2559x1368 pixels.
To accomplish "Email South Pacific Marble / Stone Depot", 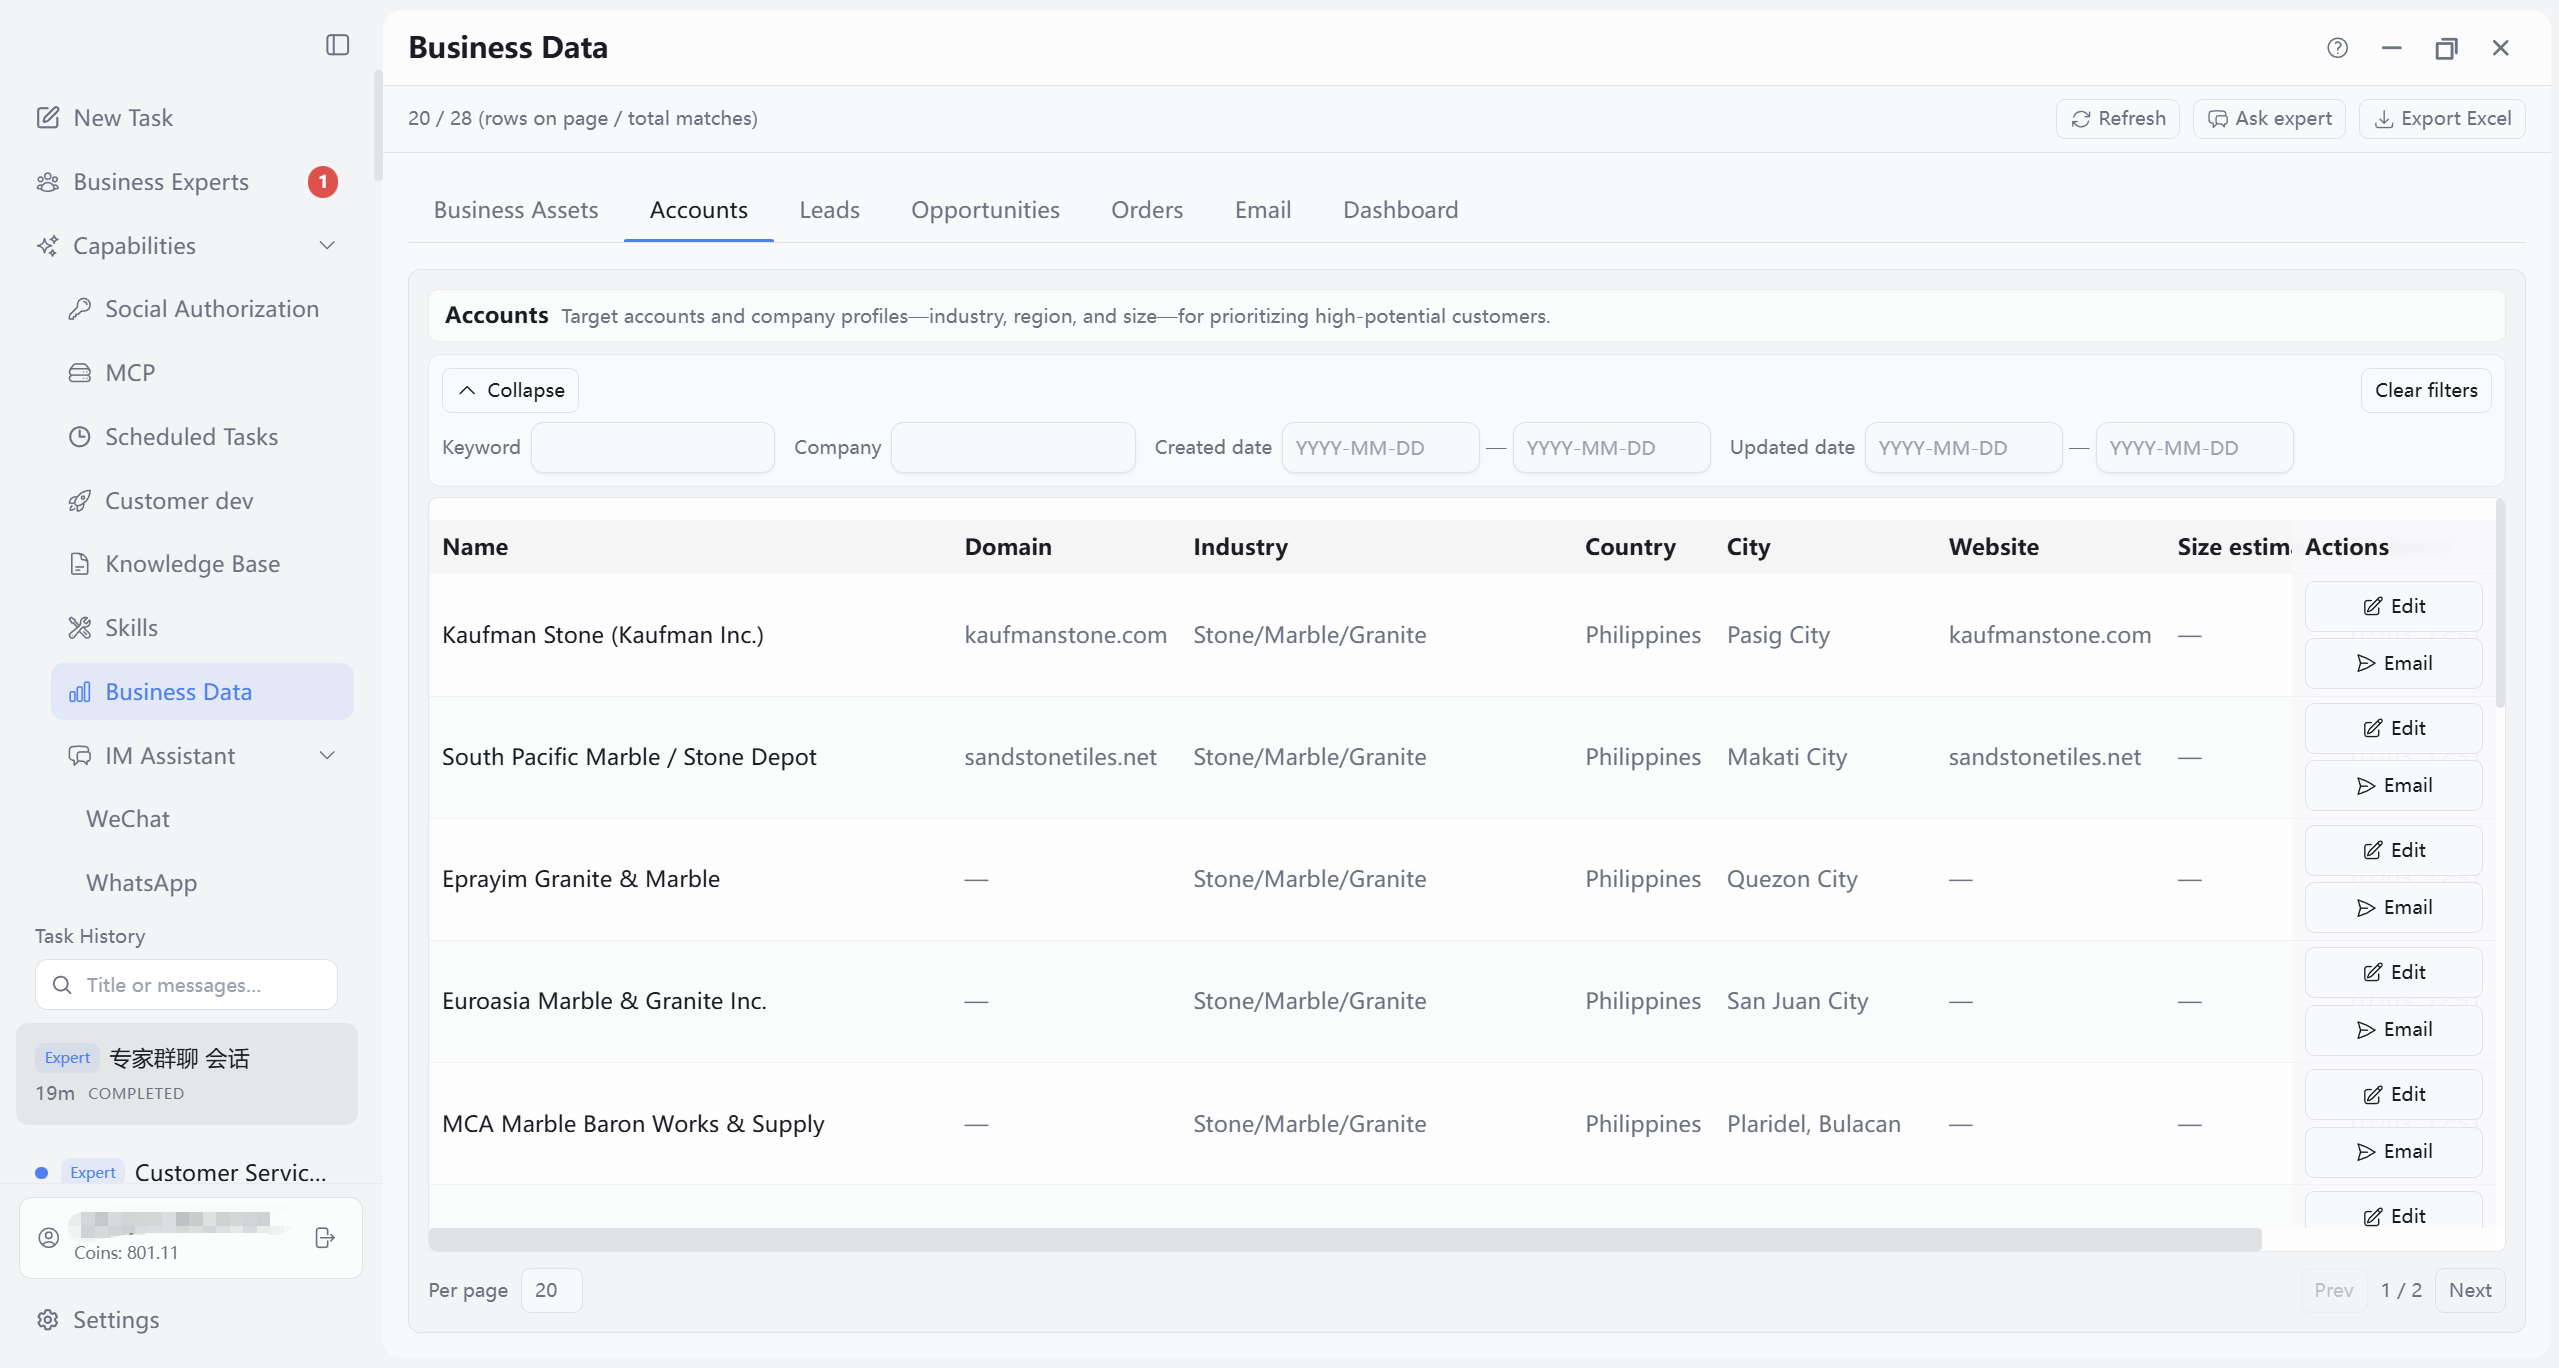I will (2394, 785).
